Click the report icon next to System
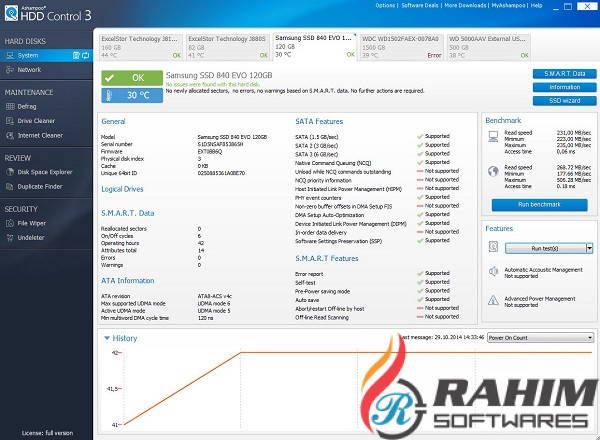The image size is (600, 440). pos(76,55)
